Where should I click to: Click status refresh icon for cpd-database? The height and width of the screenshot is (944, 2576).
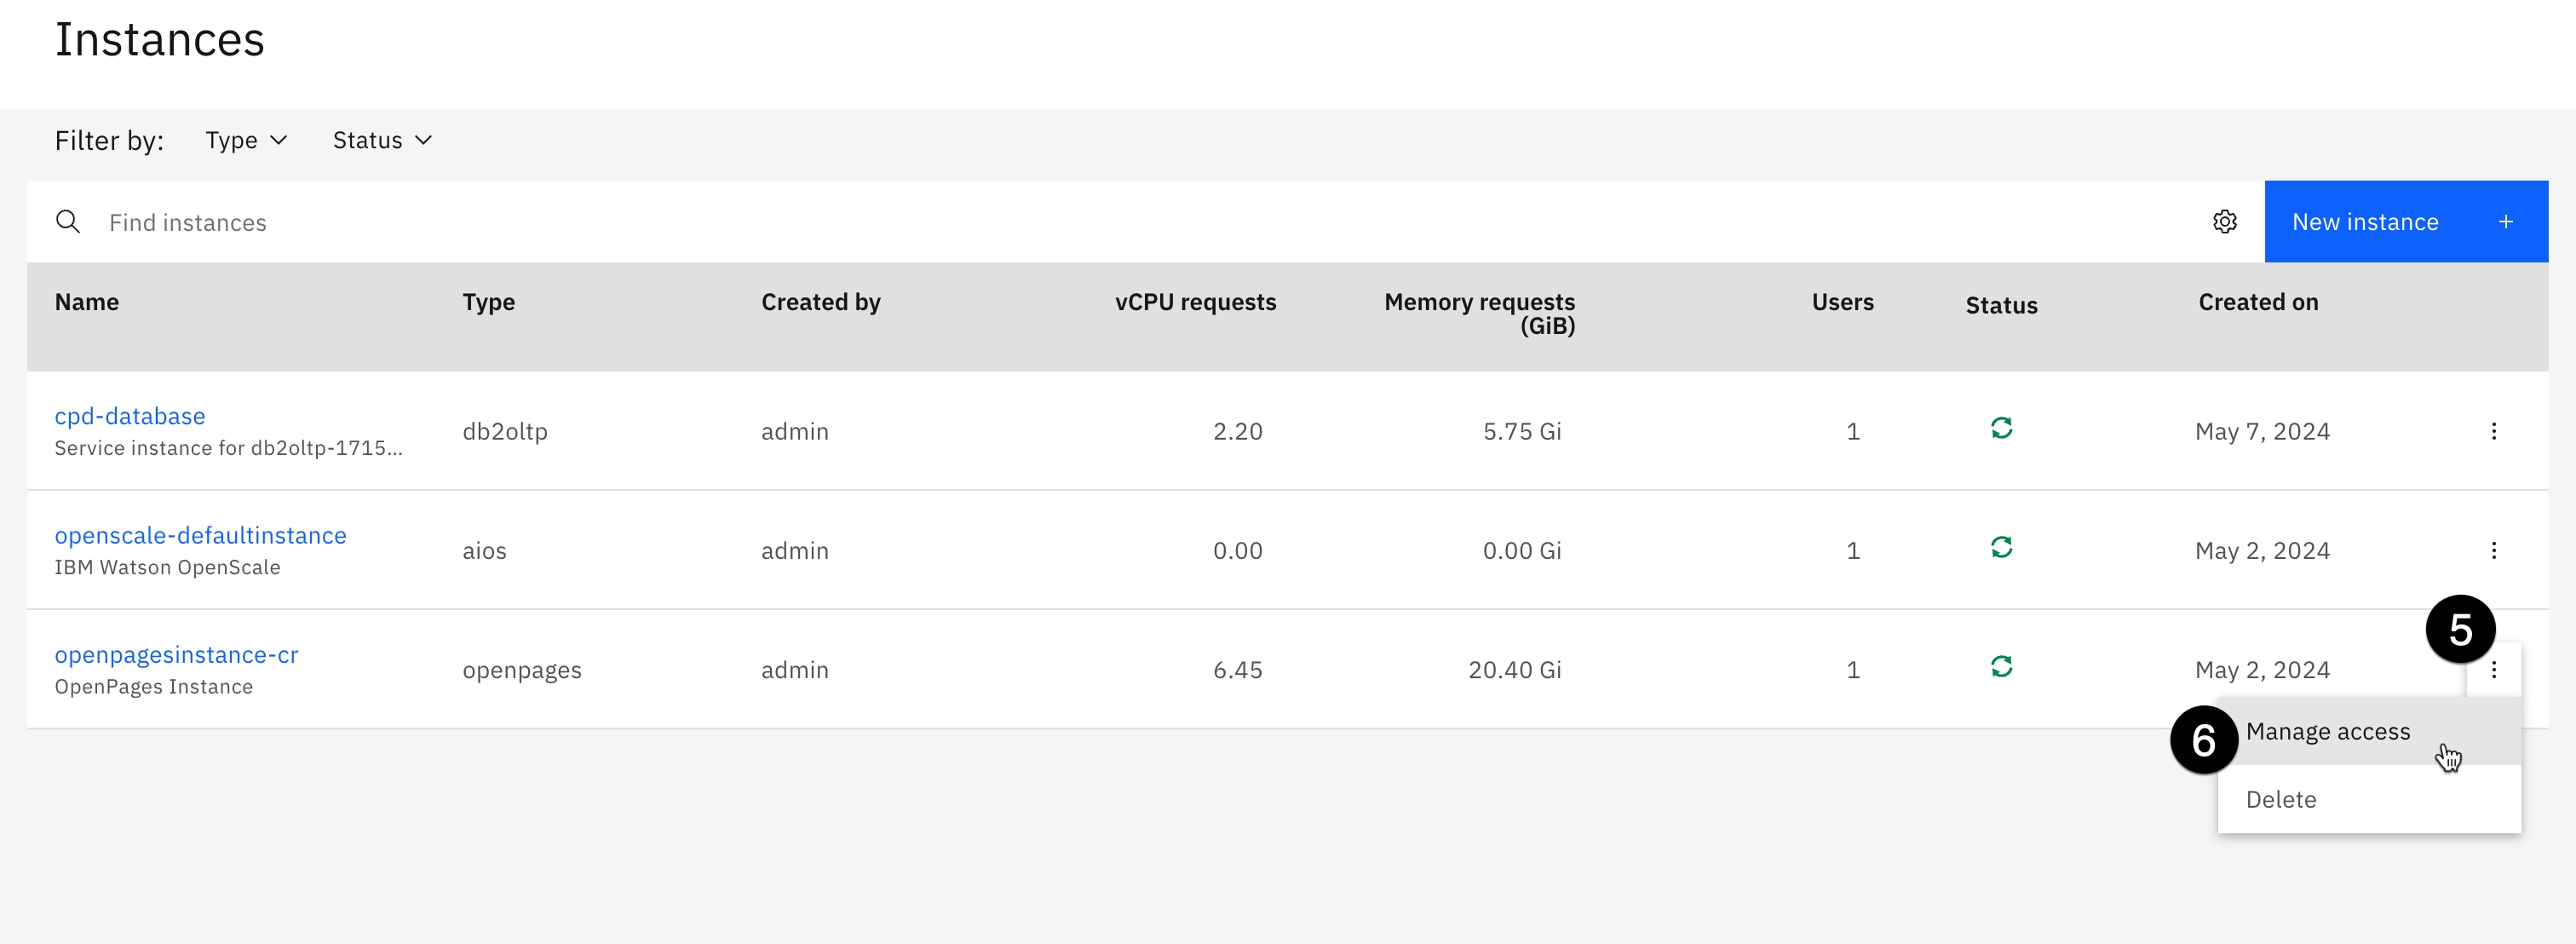[2001, 428]
